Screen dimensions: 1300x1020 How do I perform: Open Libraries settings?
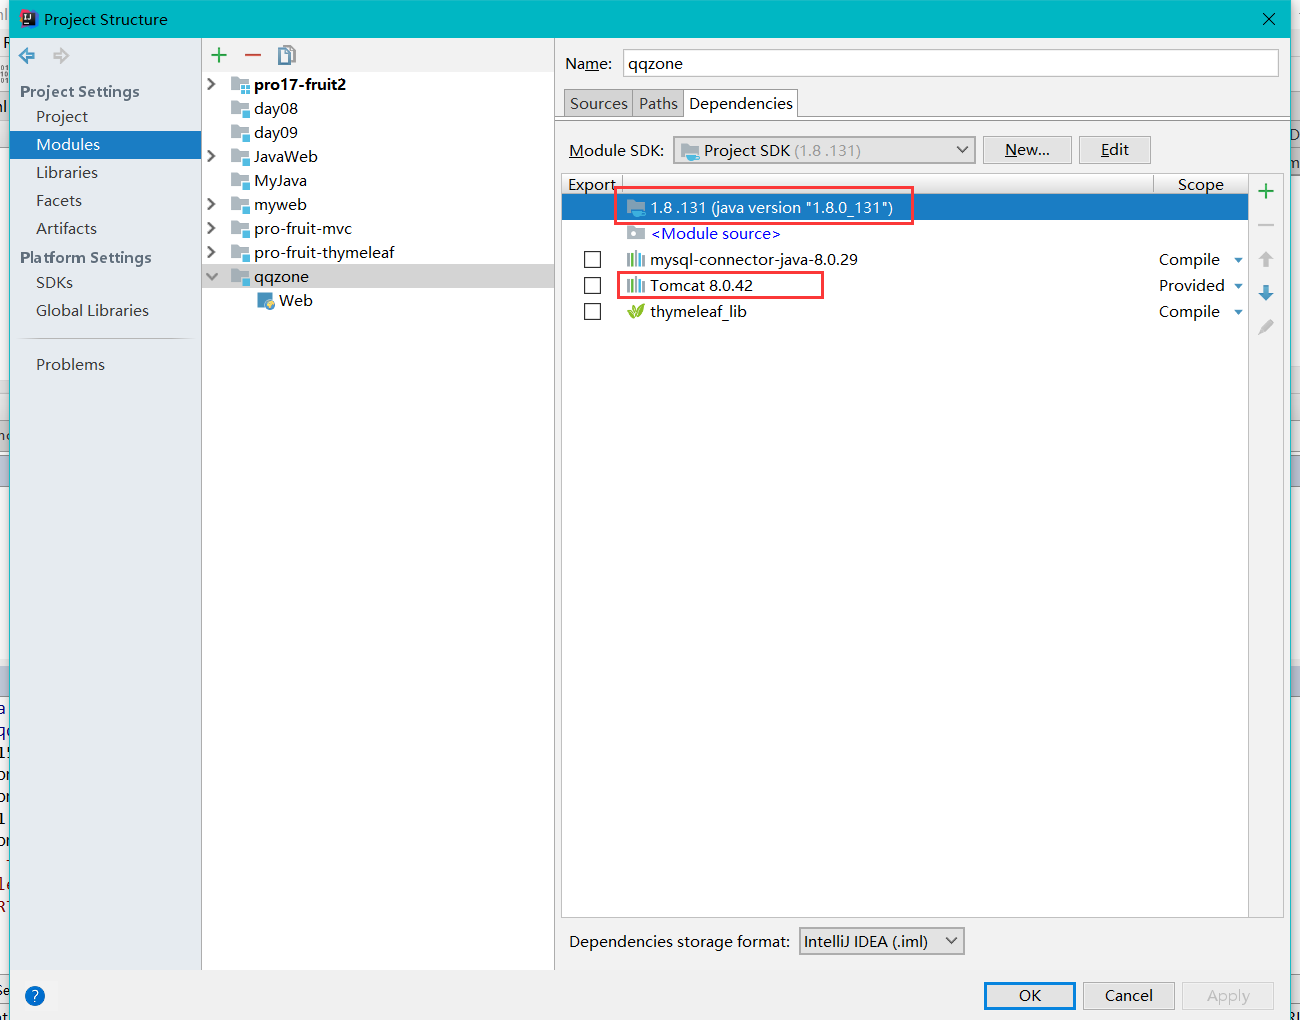67,173
